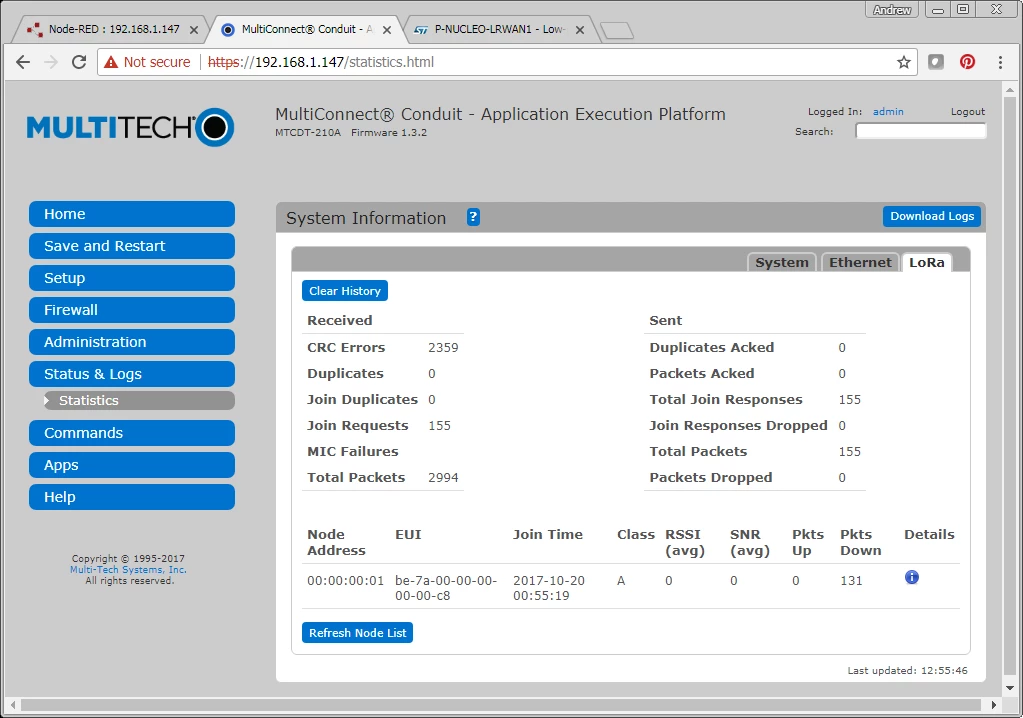Collapse Status & Logs menu
This screenshot has width=1023, height=718.
pos(132,374)
